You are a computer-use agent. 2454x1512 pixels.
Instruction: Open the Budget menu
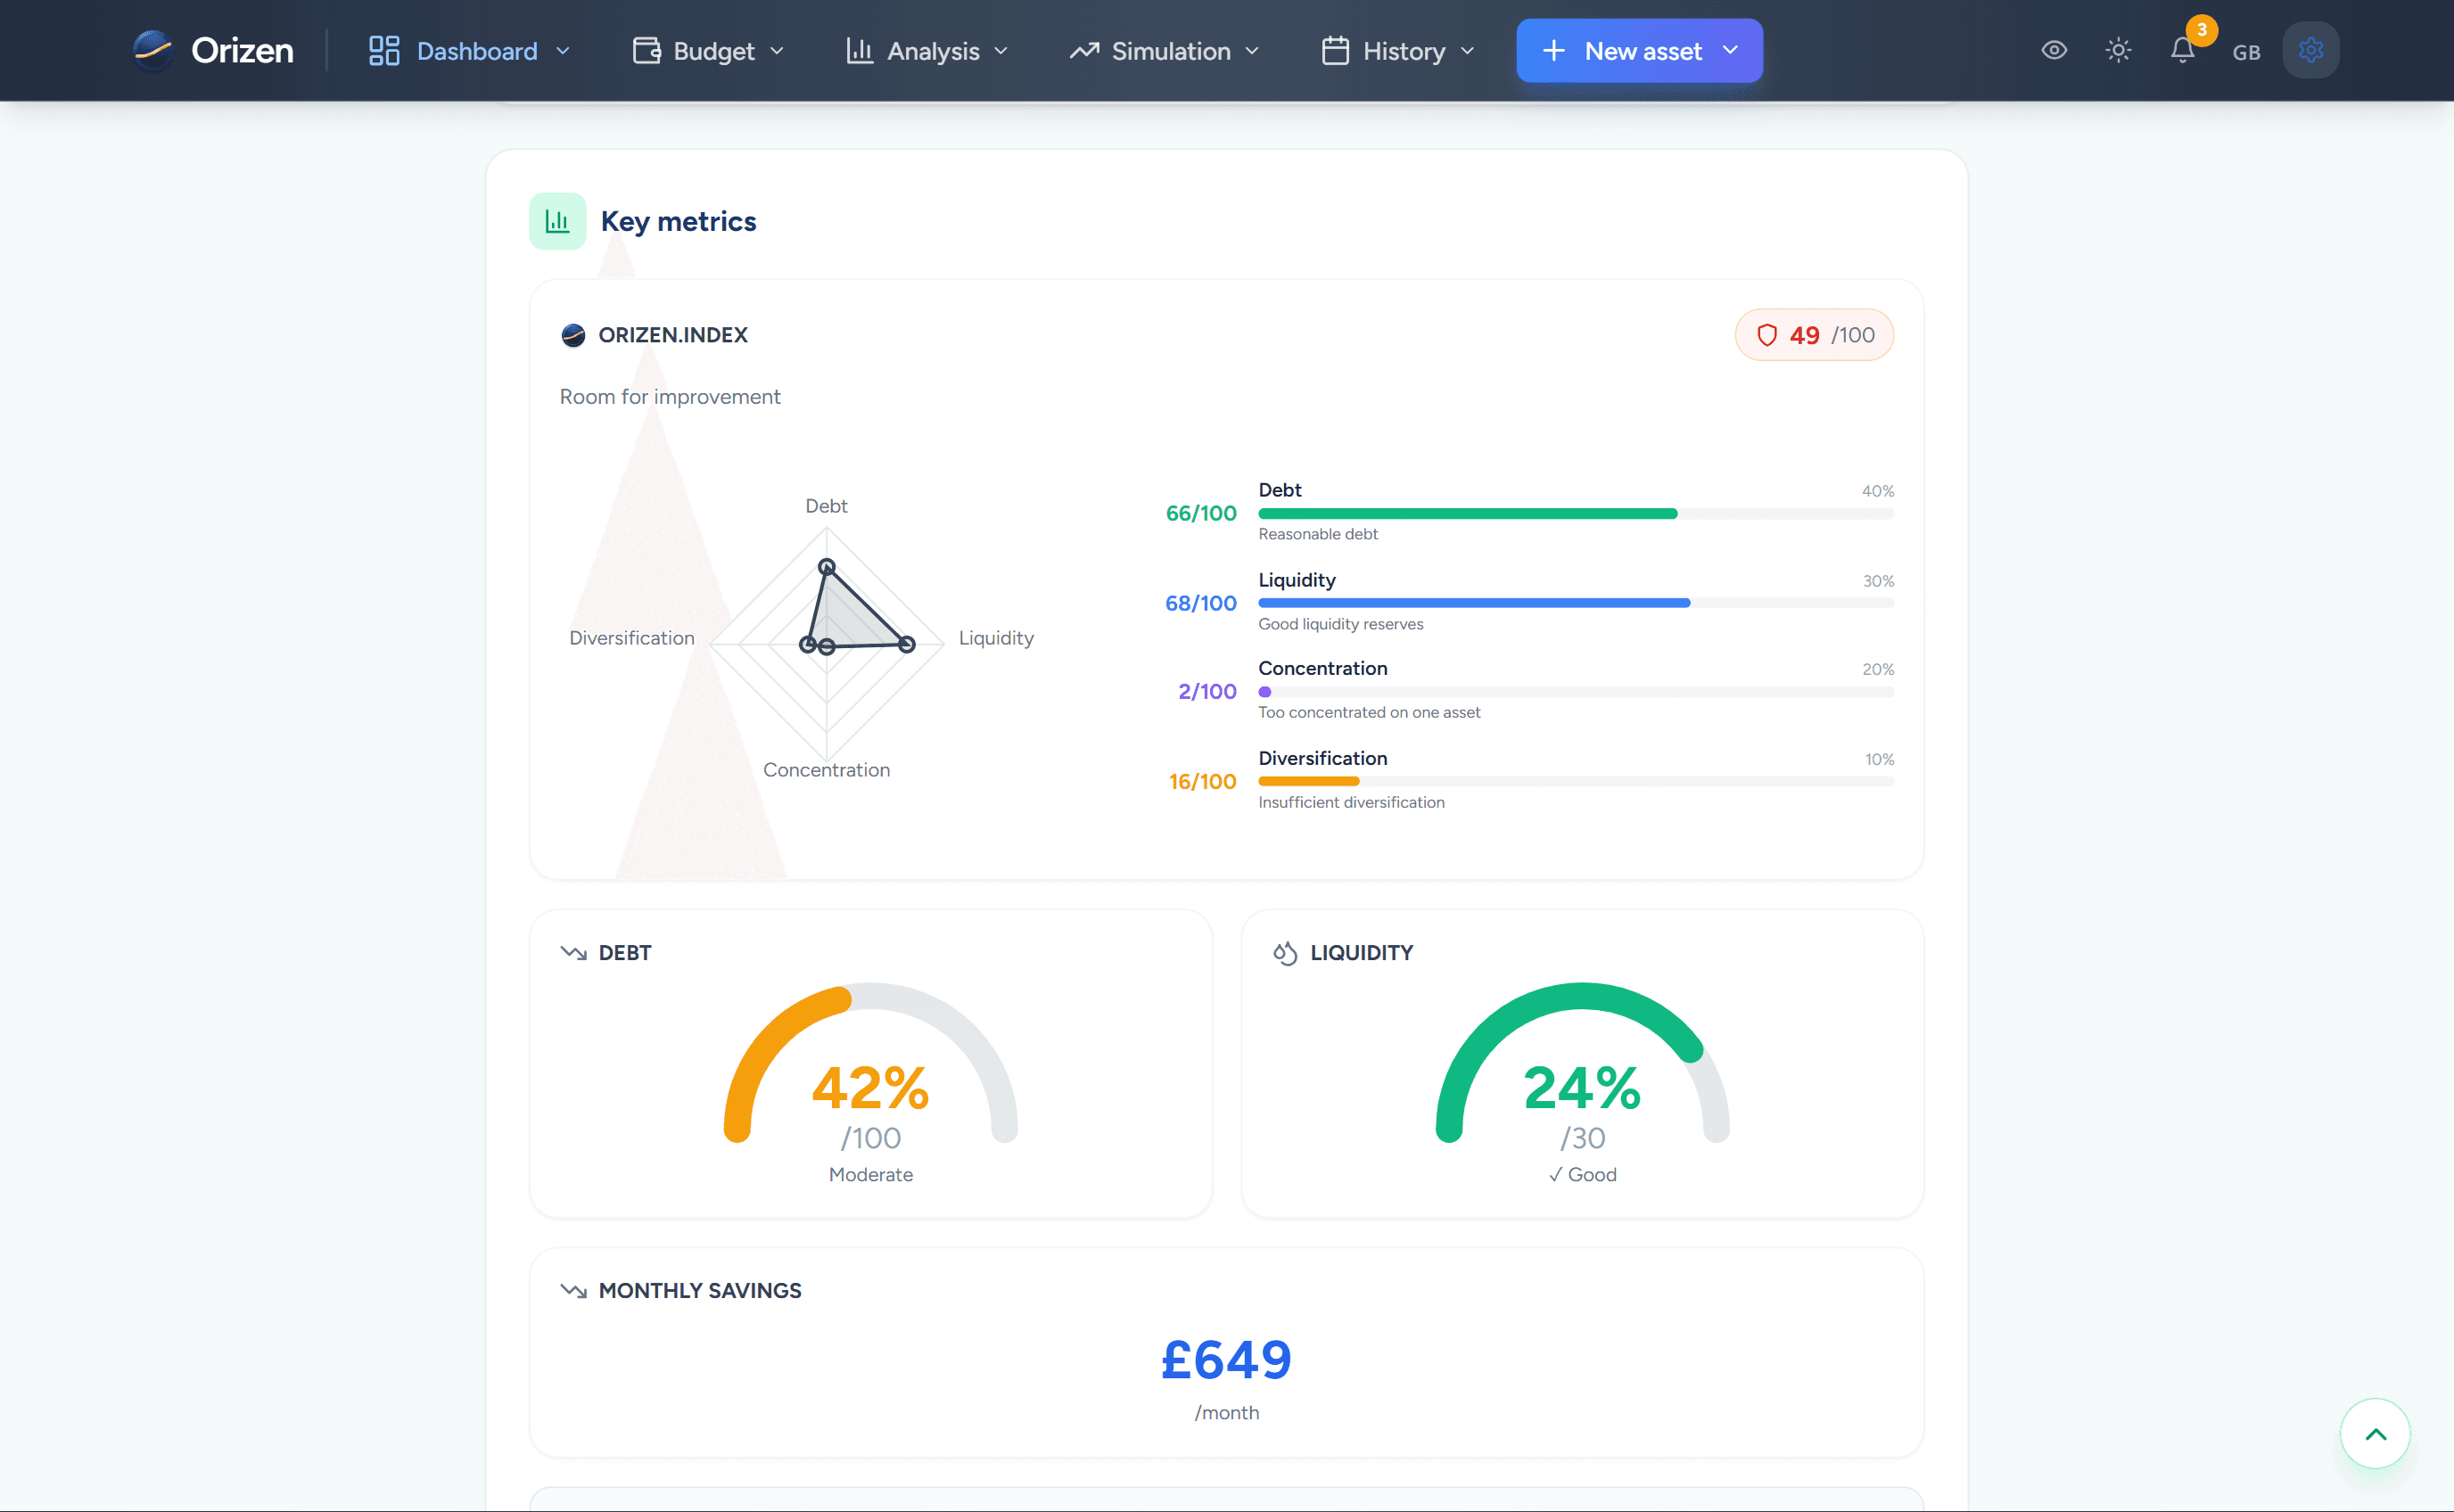click(709, 51)
